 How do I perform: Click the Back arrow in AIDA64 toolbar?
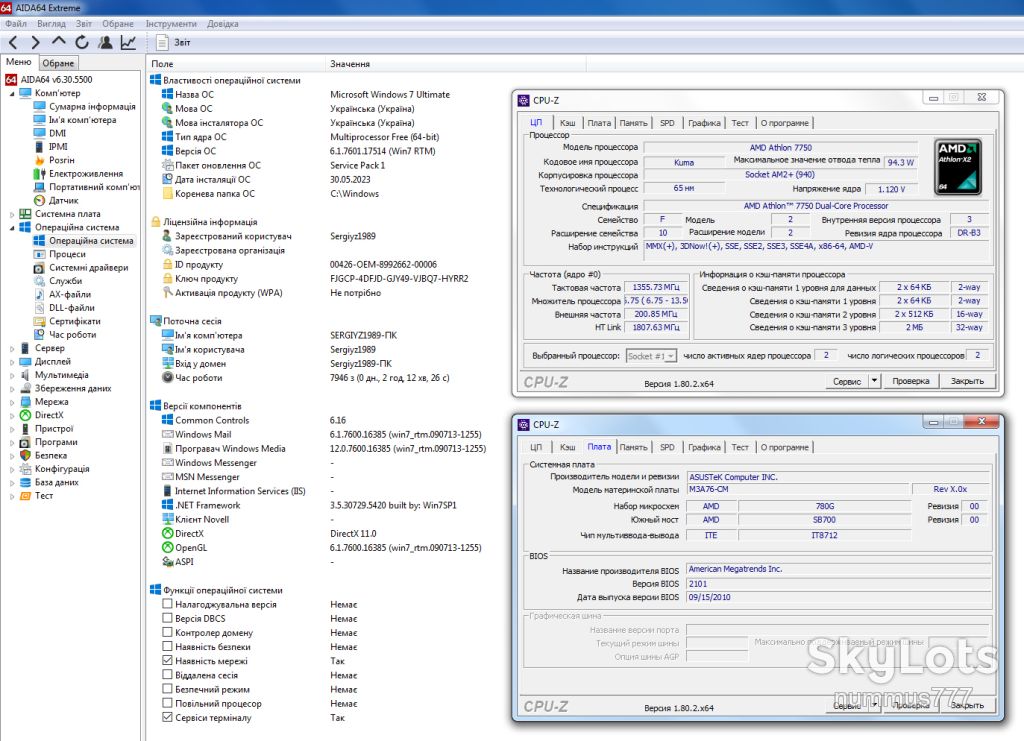click(x=13, y=42)
